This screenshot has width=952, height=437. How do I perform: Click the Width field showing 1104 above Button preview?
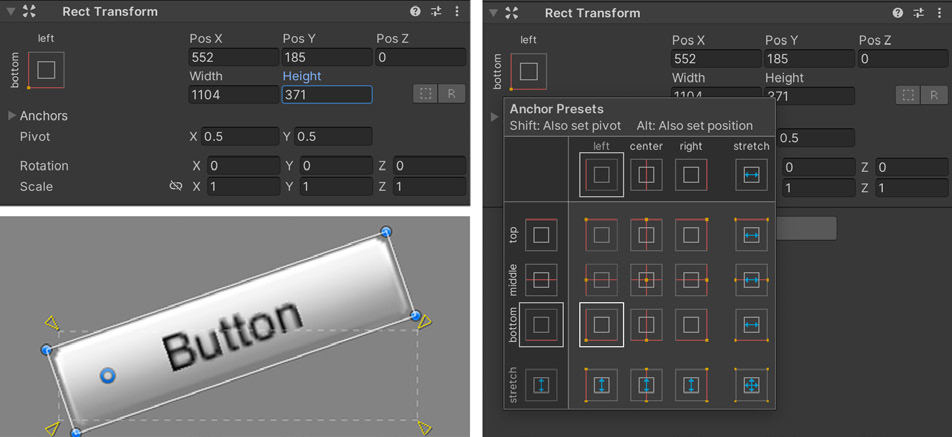pos(234,94)
